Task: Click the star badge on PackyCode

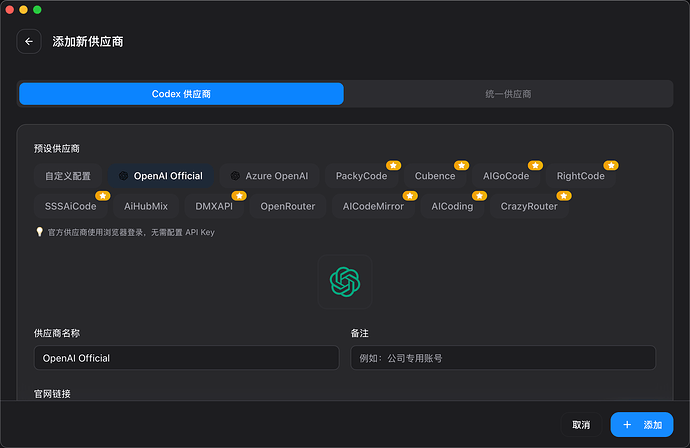Action: tap(393, 165)
